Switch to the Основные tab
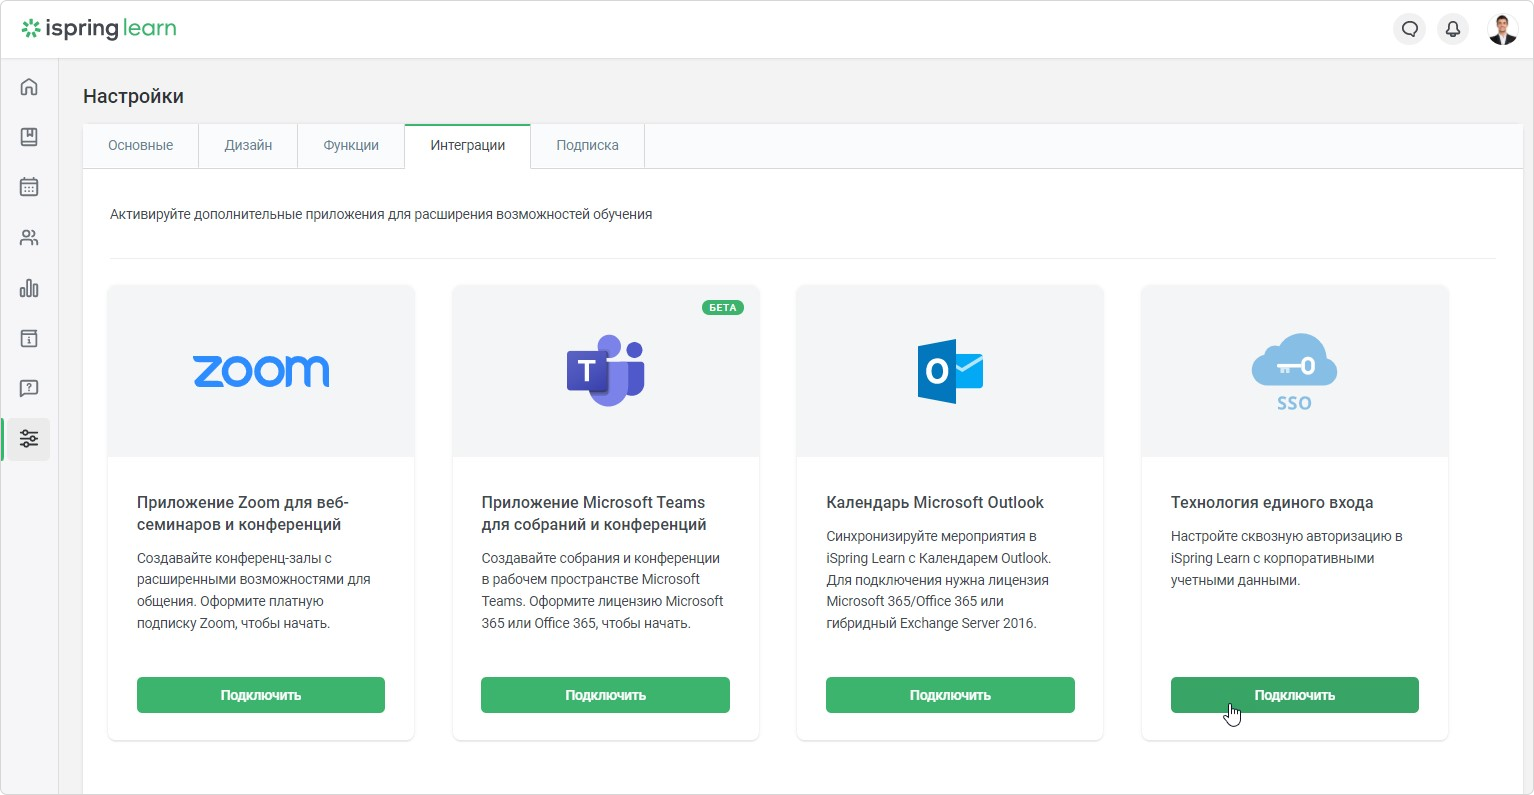 (141, 145)
